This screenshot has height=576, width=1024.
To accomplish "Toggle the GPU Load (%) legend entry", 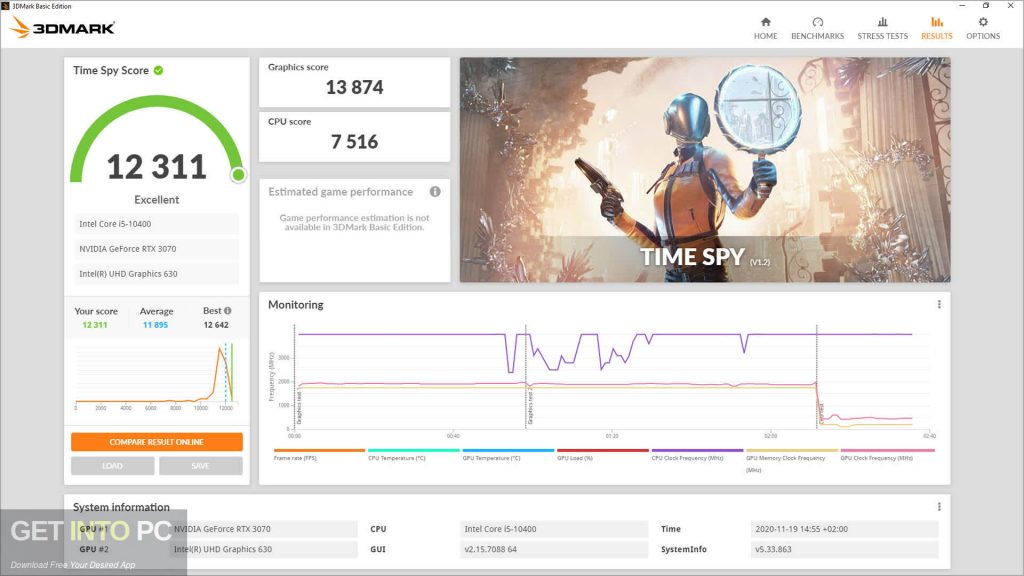I will tap(602, 455).
